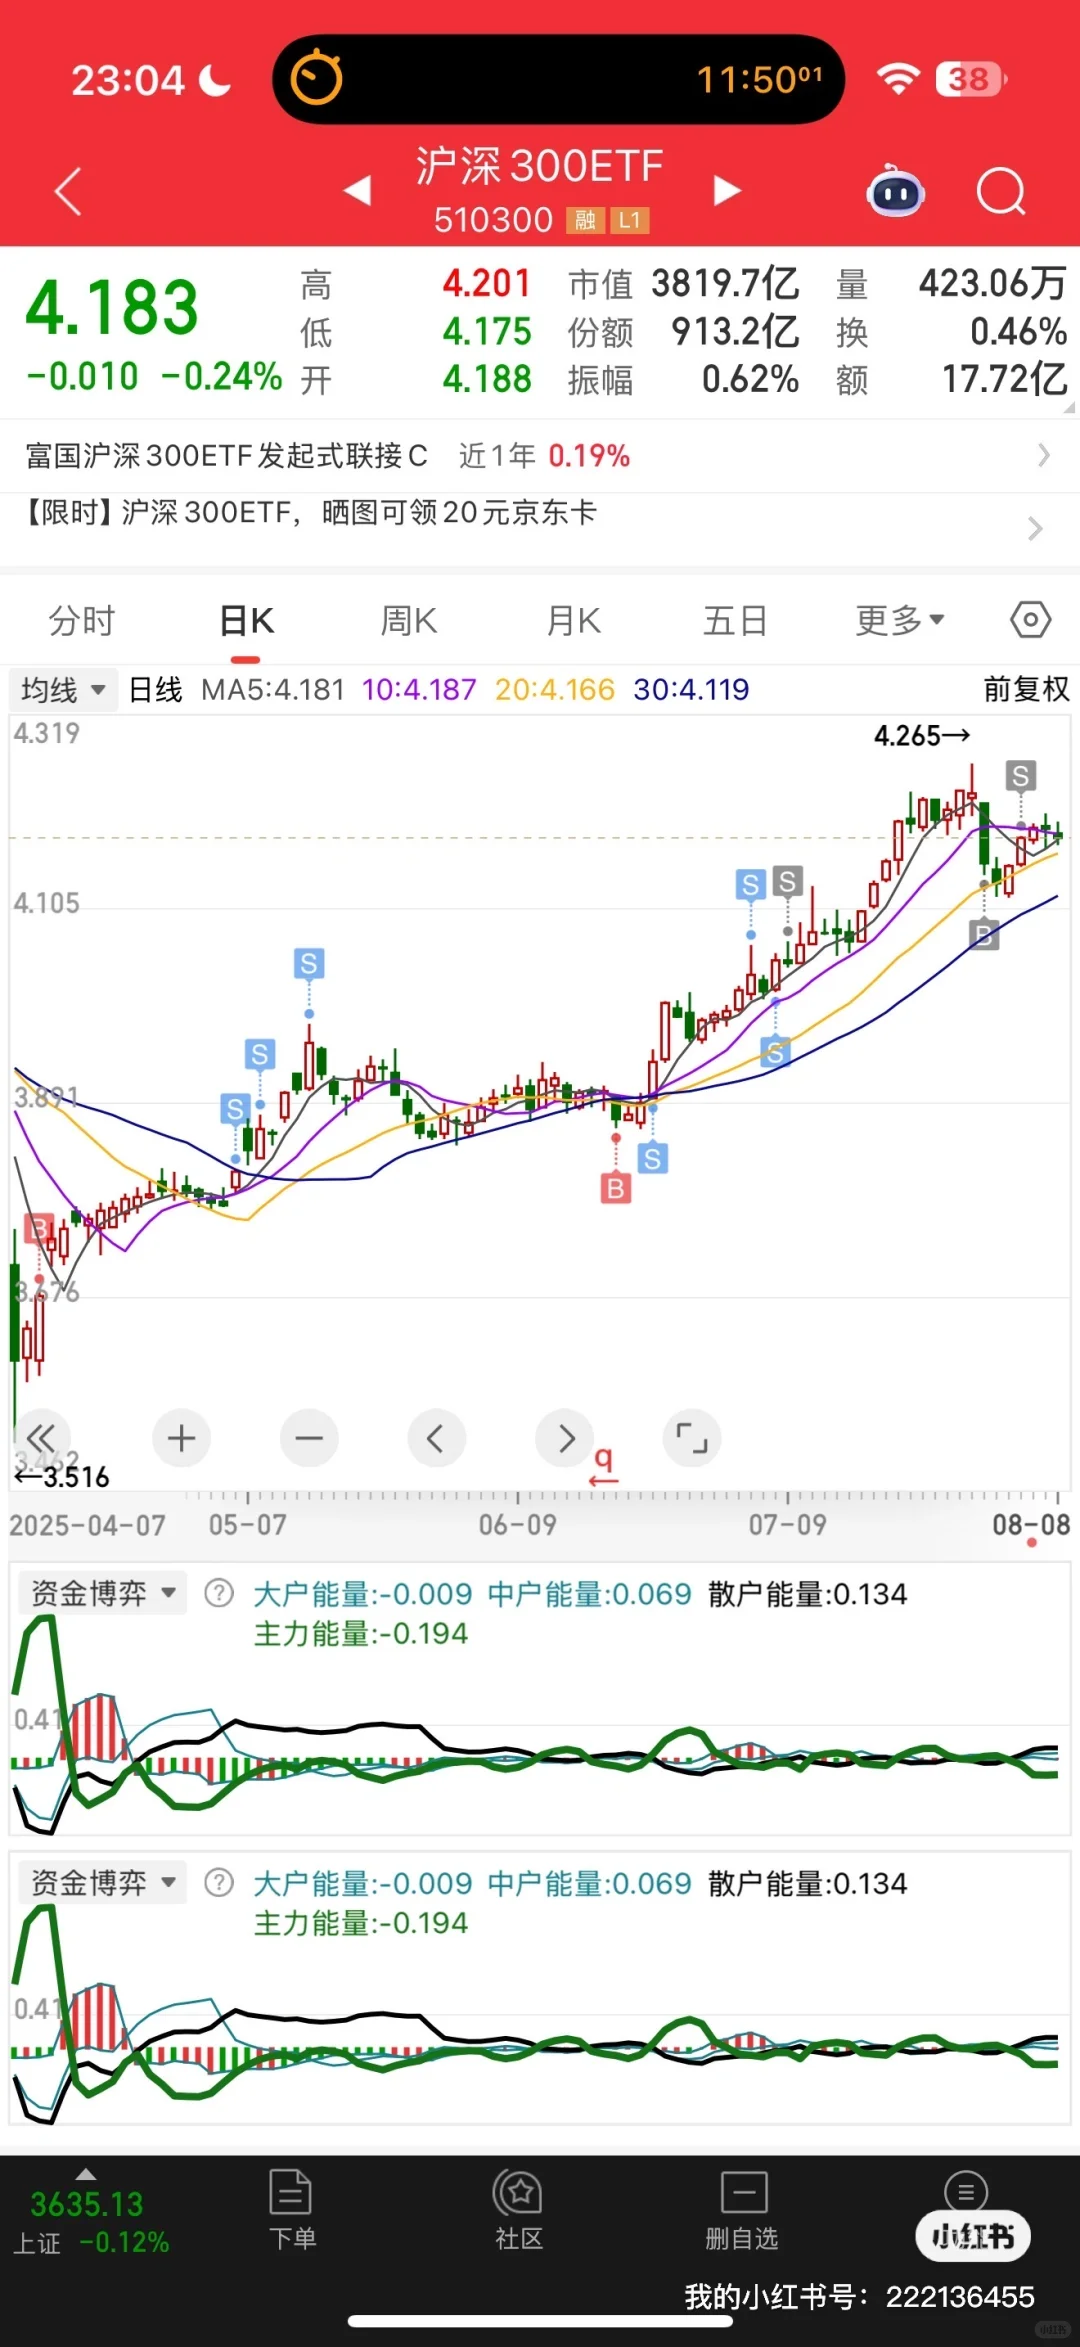Viewport: 1080px width, 2347px height.
Task: Switch to 五日 five-day tab
Action: [x=735, y=621]
